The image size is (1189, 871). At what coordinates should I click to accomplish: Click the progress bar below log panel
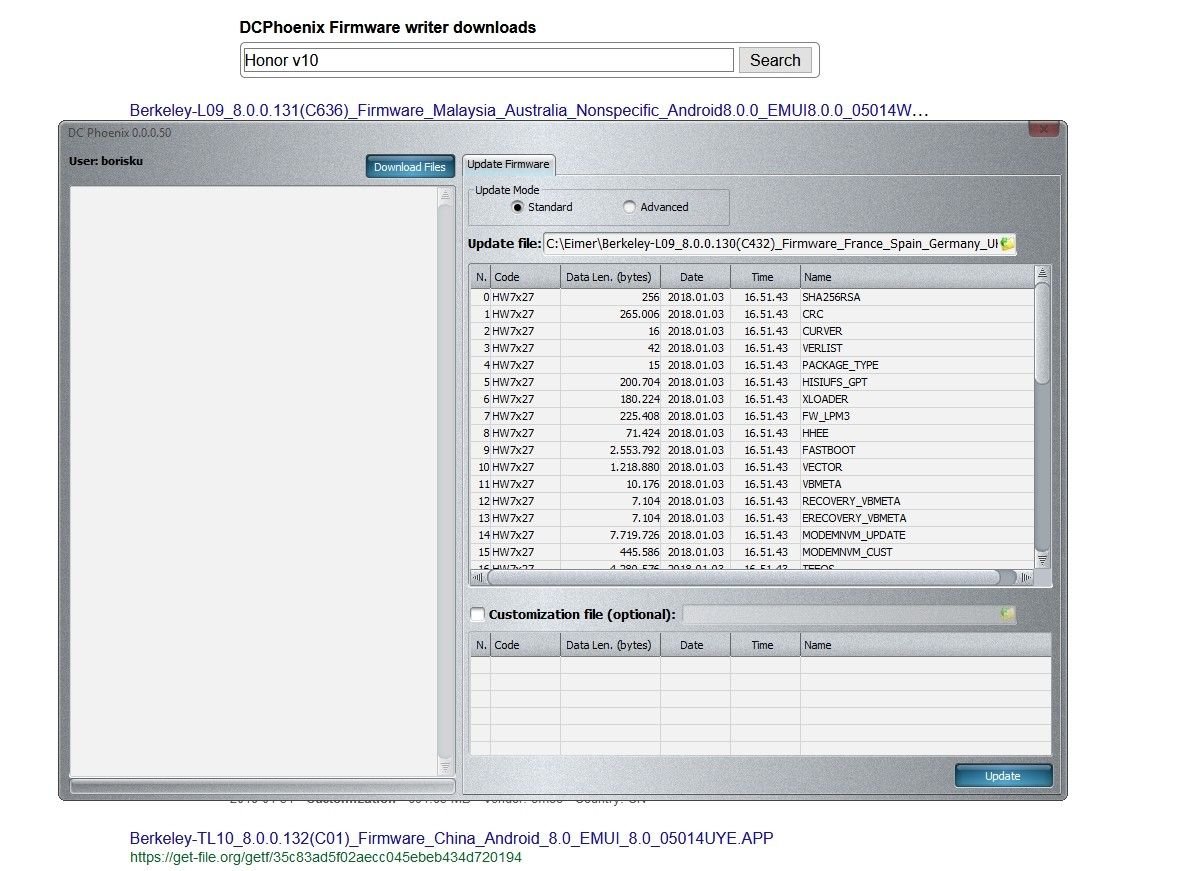[x=262, y=786]
